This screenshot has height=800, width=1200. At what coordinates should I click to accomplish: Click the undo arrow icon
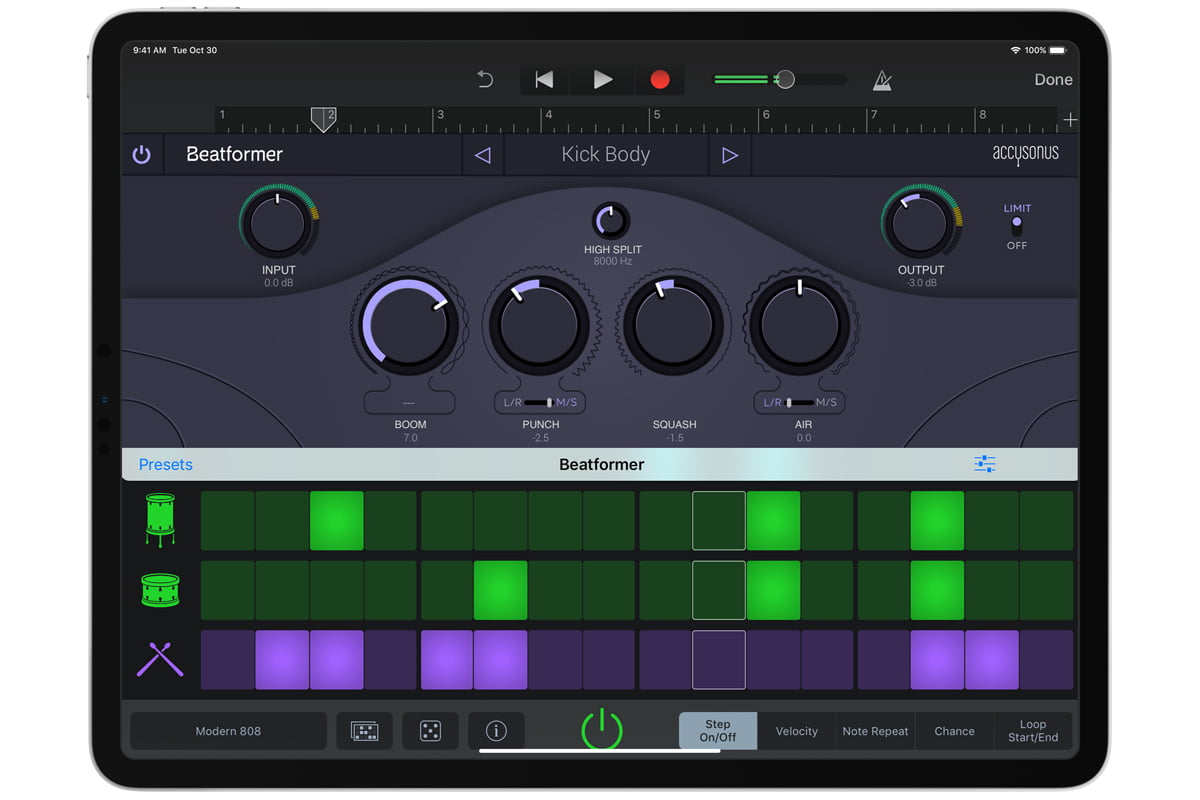coord(485,80)
